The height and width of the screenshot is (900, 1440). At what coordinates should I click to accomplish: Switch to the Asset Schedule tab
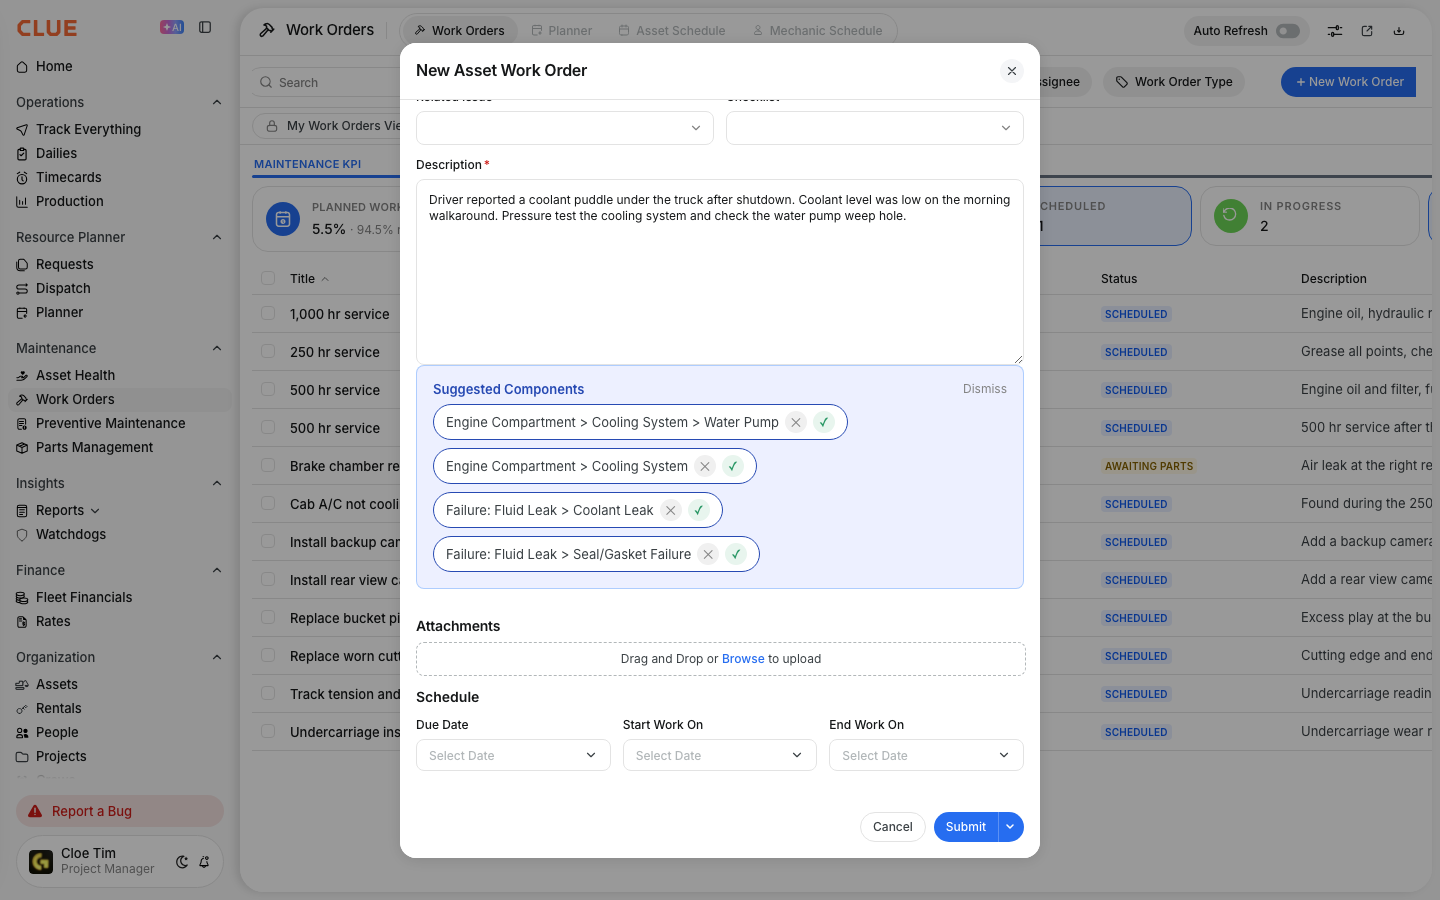tap(672, 31)
